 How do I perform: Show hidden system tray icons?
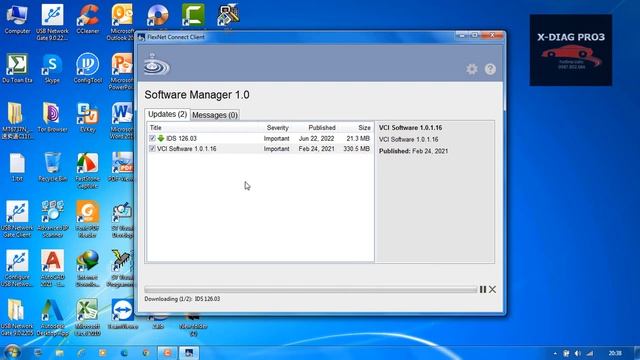click(555, 353)
